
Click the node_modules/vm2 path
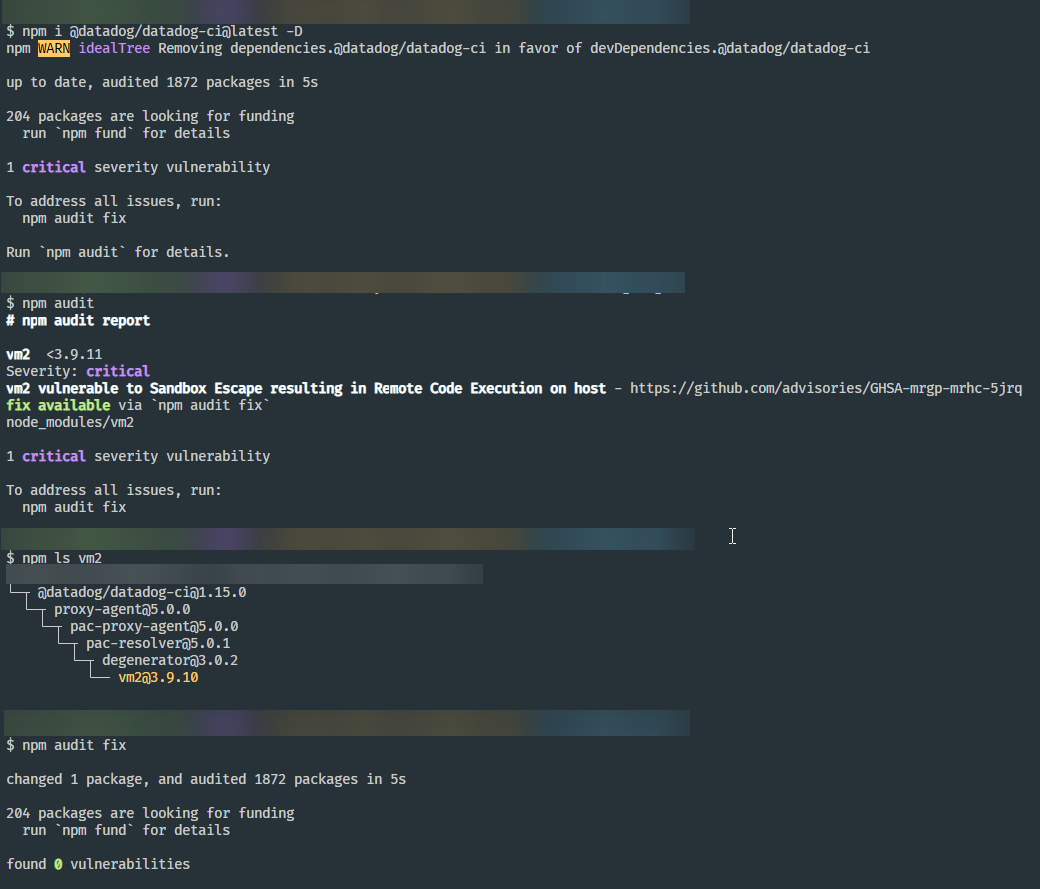click(70, 423)
